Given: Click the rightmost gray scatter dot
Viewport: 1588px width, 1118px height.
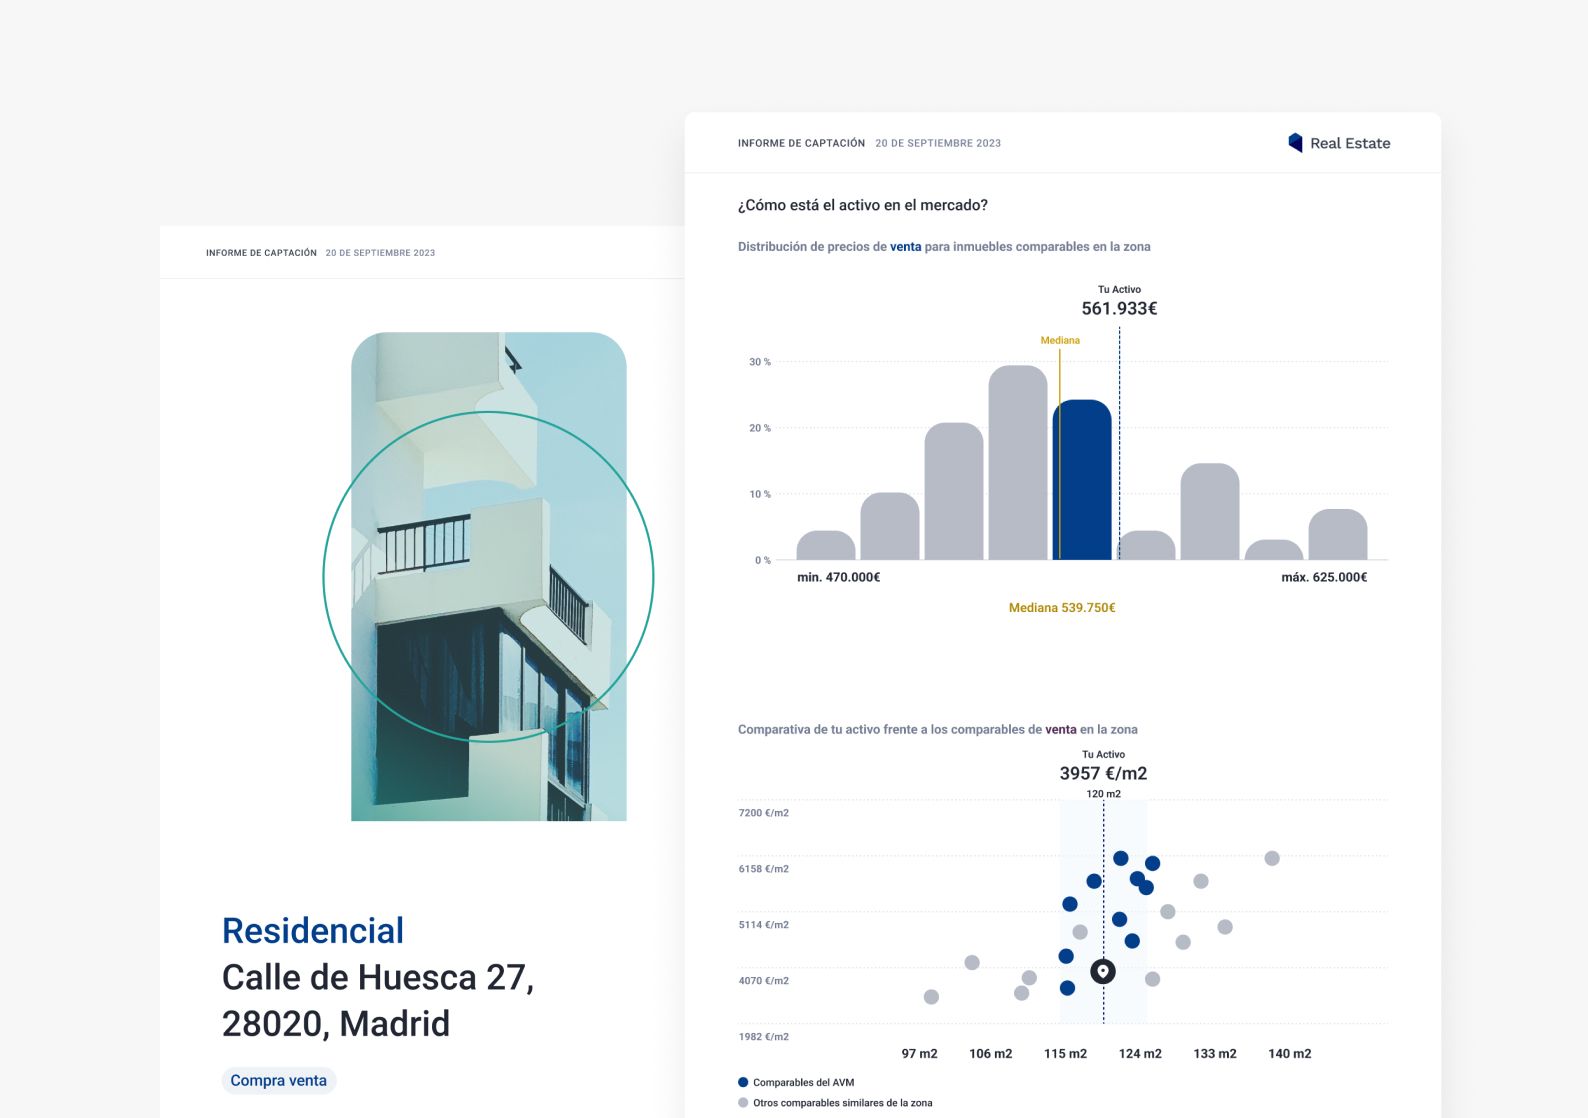Looking at the screenshot, I should (x=1272, y=858).
